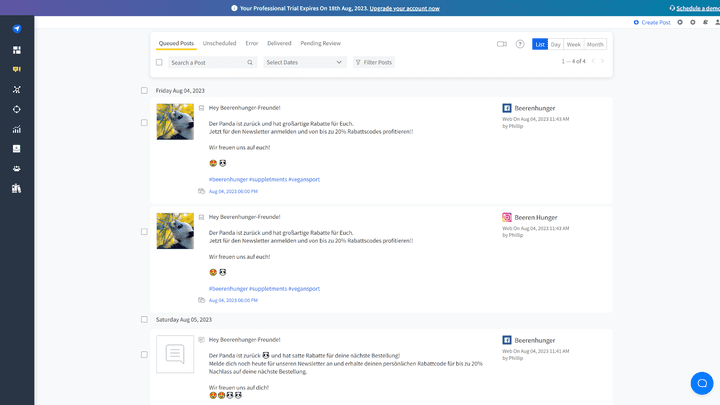Switch to the Queued Posts tab
720x405 pixels.
pos(176,43)
